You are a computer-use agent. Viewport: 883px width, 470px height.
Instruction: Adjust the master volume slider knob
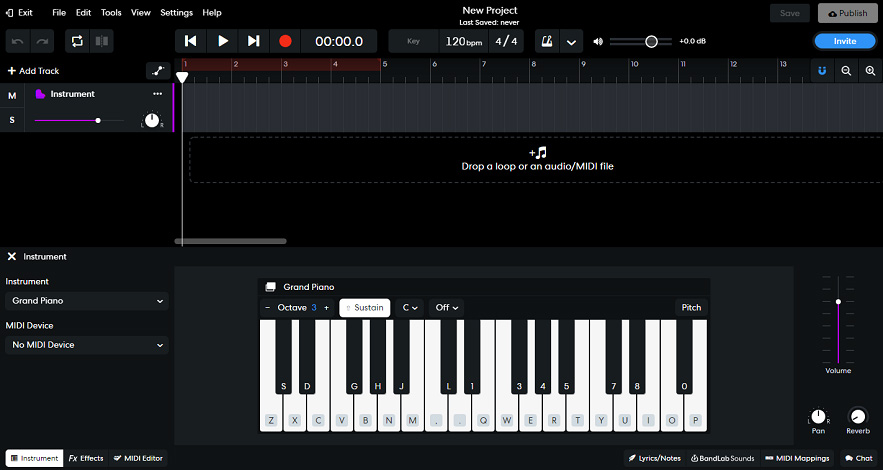click(651, 41)
